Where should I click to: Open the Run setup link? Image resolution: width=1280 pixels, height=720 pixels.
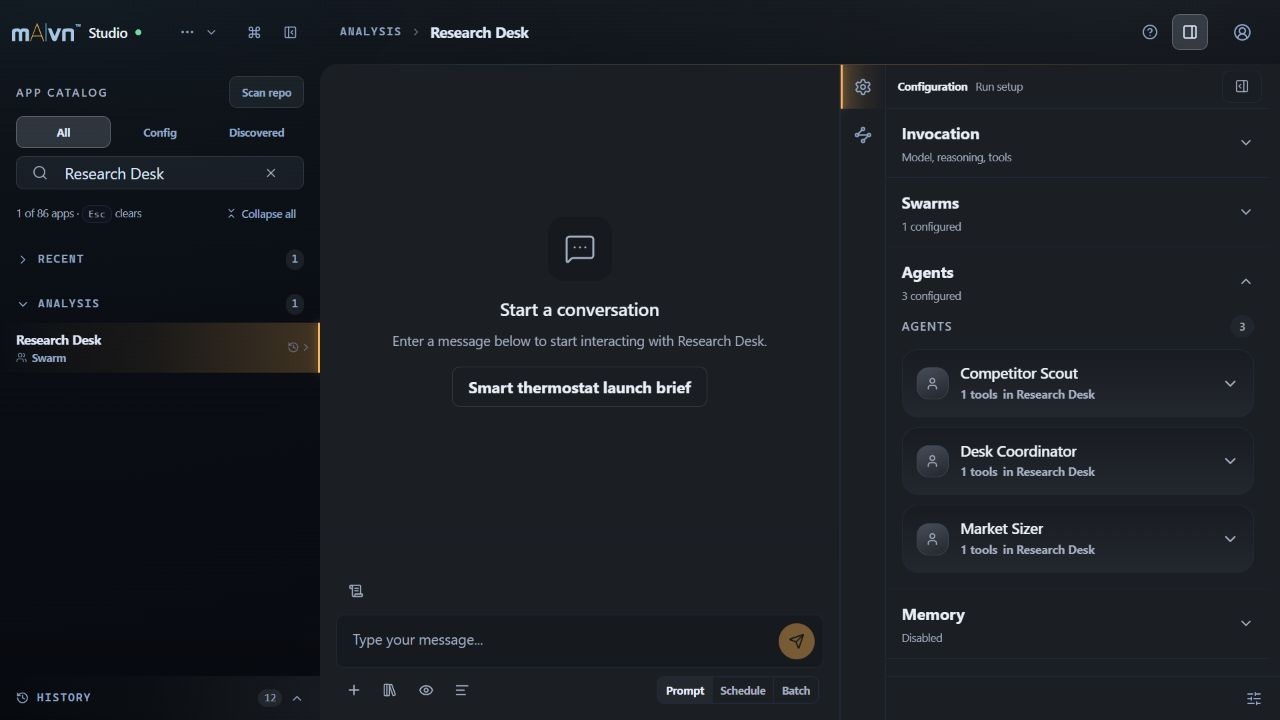(x=999, y=87)
